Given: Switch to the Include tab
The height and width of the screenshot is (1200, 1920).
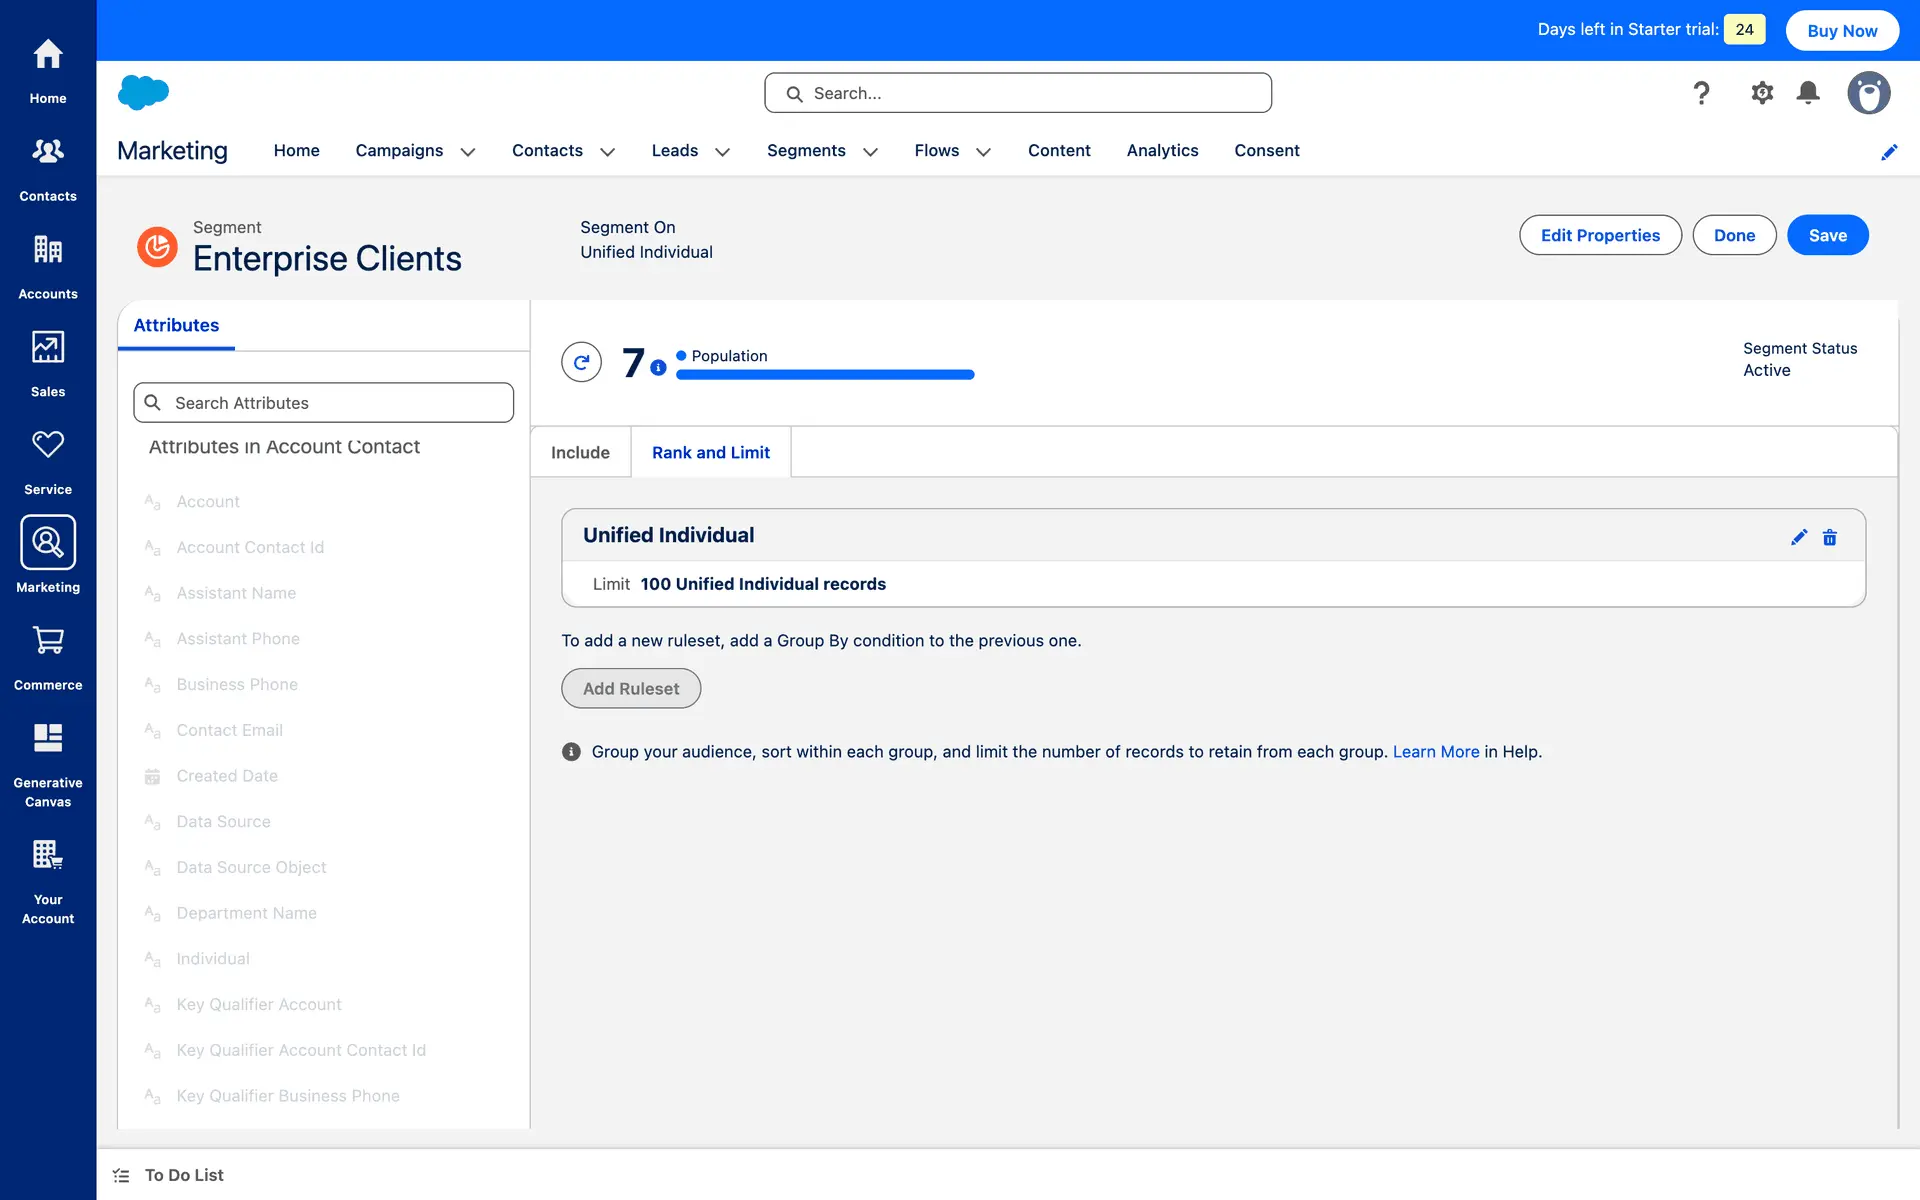Looking at the screenshot, I should [580, 452].
